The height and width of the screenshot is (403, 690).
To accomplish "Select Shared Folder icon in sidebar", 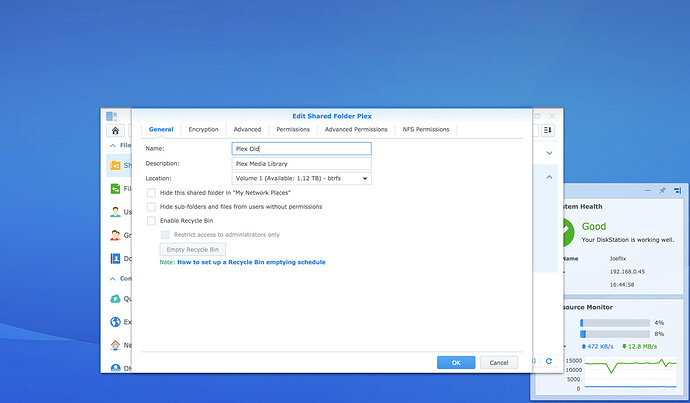I will (x=115, y=165).
